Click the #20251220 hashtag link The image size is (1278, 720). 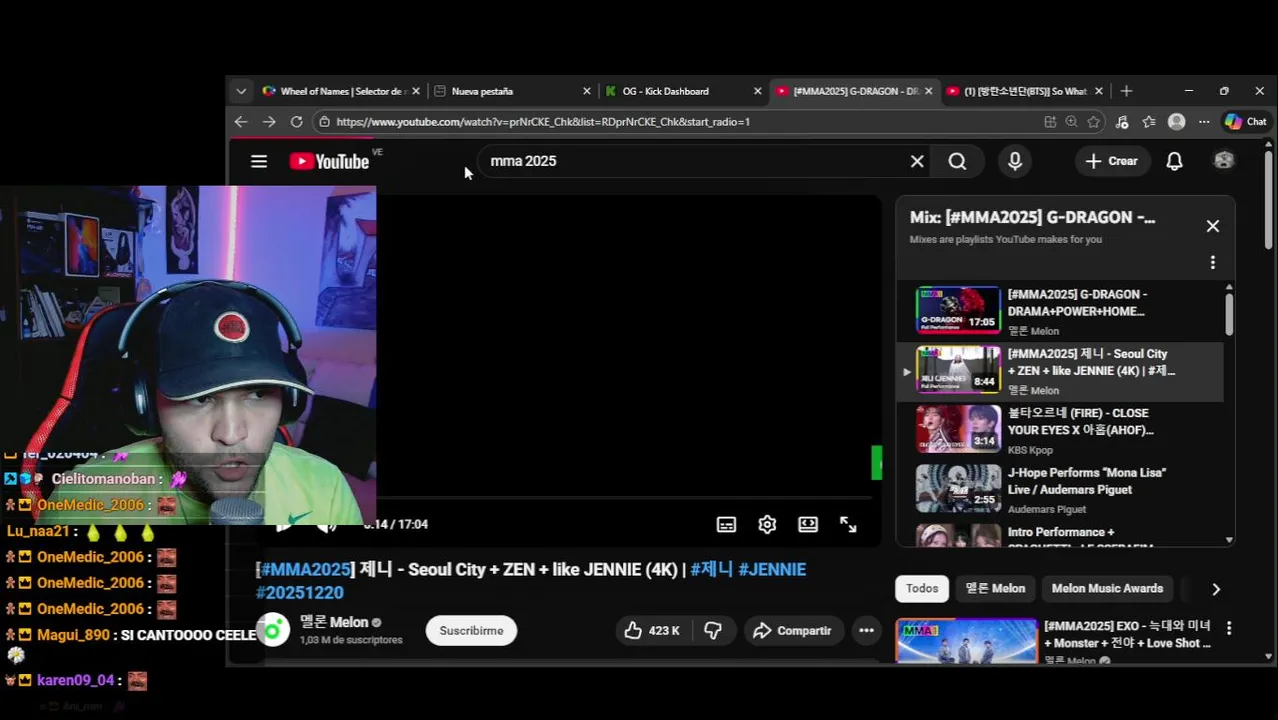300,593
